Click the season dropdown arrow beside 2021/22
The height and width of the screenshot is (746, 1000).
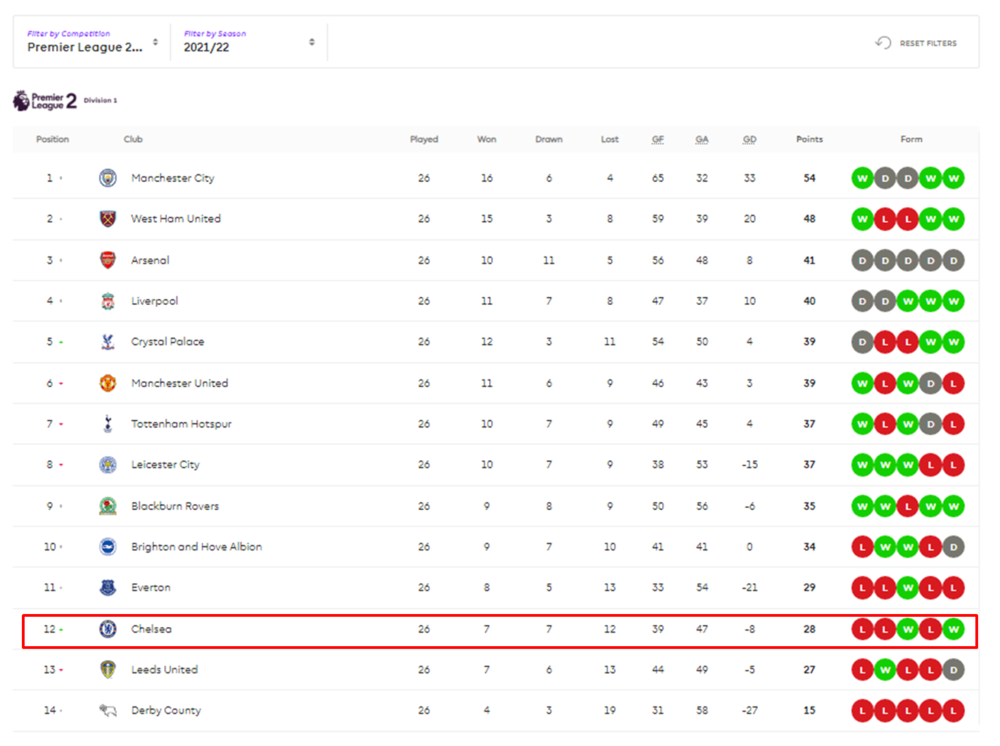(312, 42)
